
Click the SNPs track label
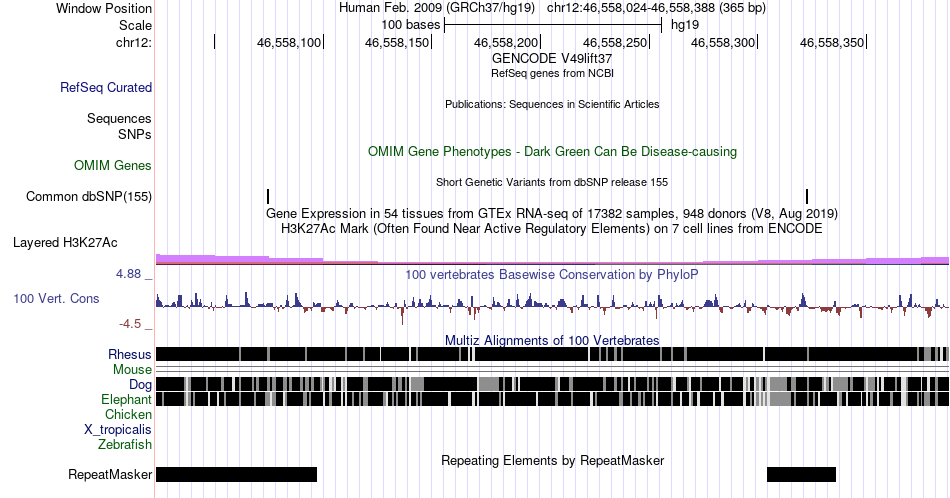click(135, 134)
